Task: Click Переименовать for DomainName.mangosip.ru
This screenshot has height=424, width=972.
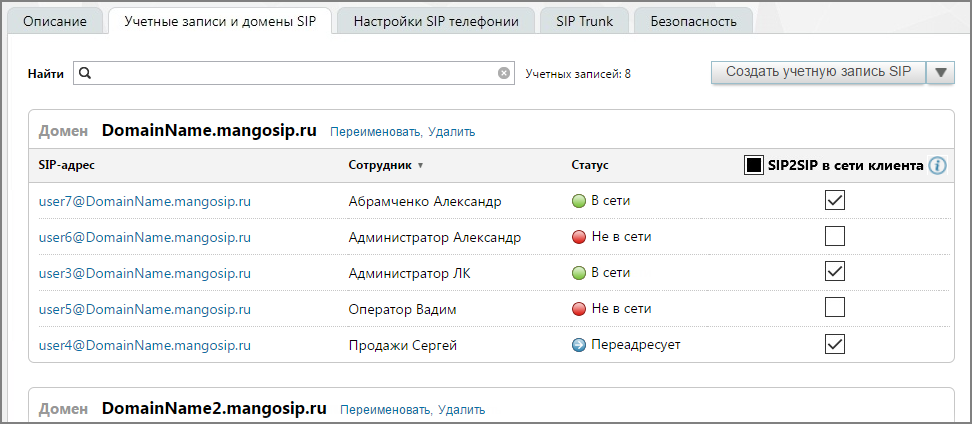Action: 376,131
